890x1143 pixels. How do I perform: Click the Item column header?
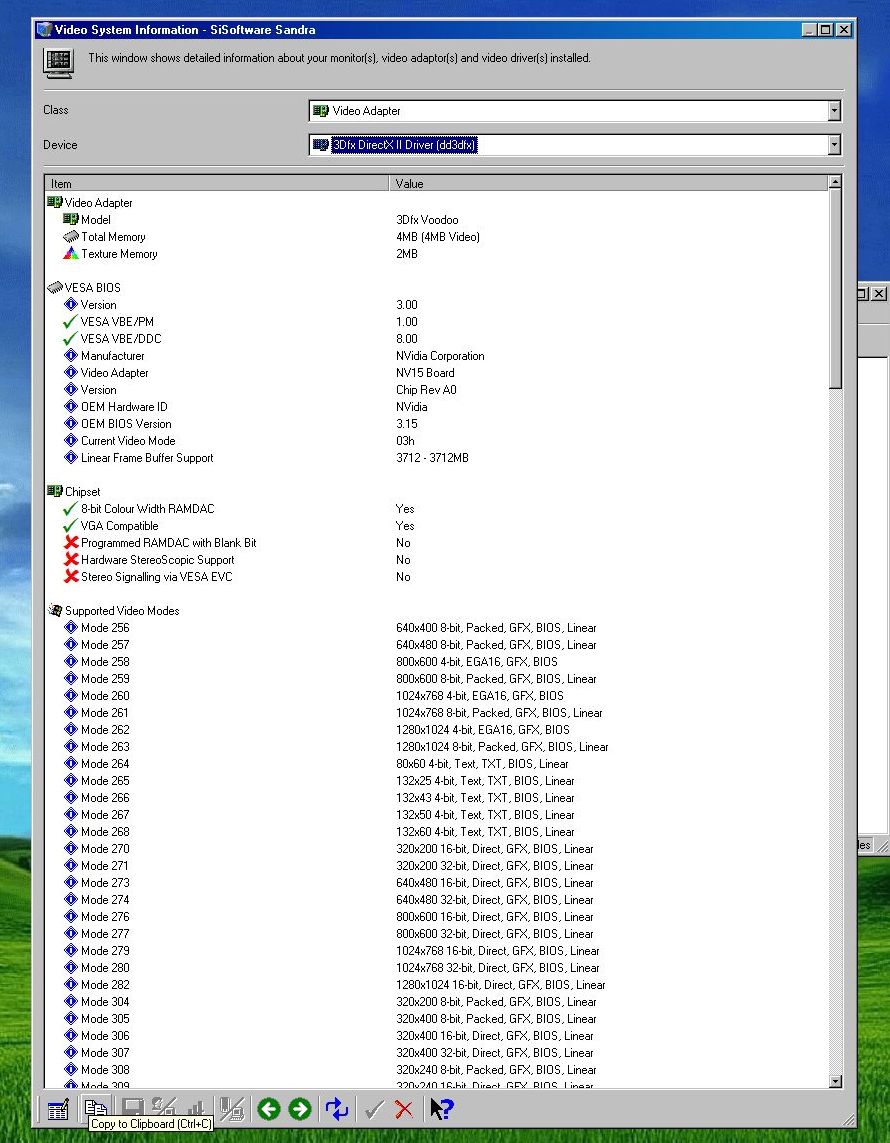pos(216,184)
